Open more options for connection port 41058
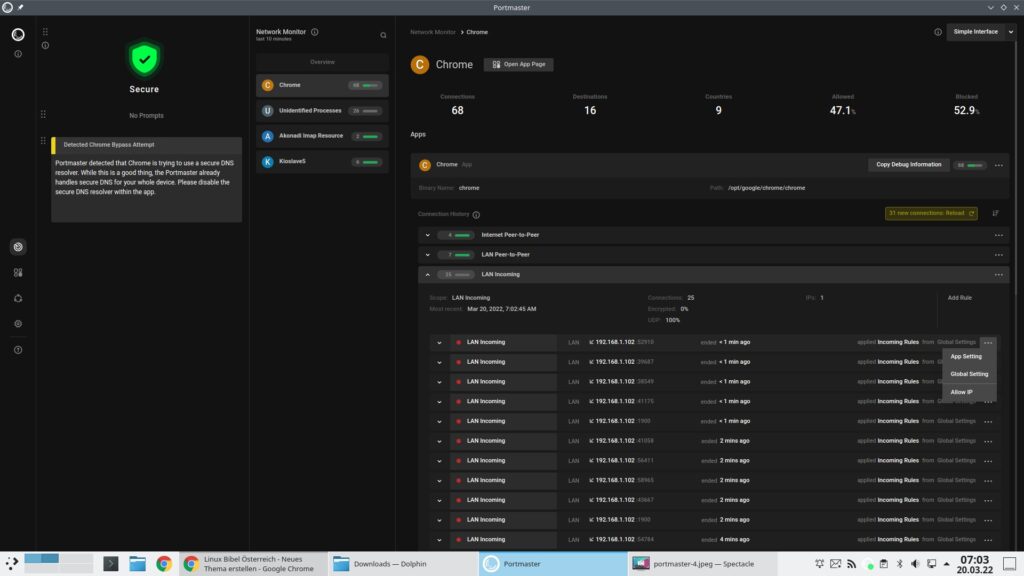Image resolution: width=1024 pixels, height=576 pixels. click(x=988, y=441)
